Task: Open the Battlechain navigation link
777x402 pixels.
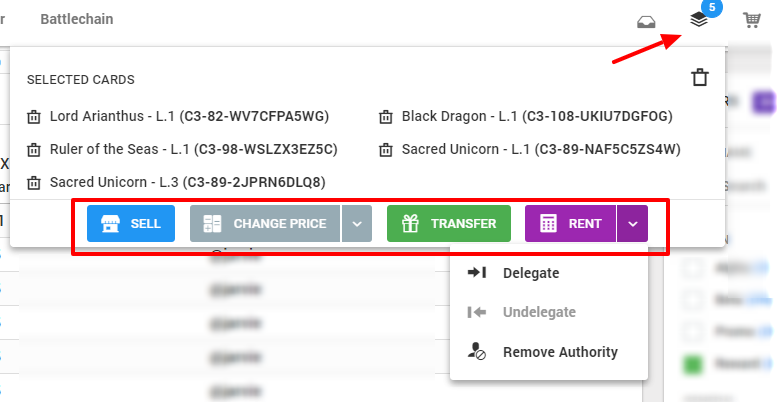Action: click(x=77, y=19)
